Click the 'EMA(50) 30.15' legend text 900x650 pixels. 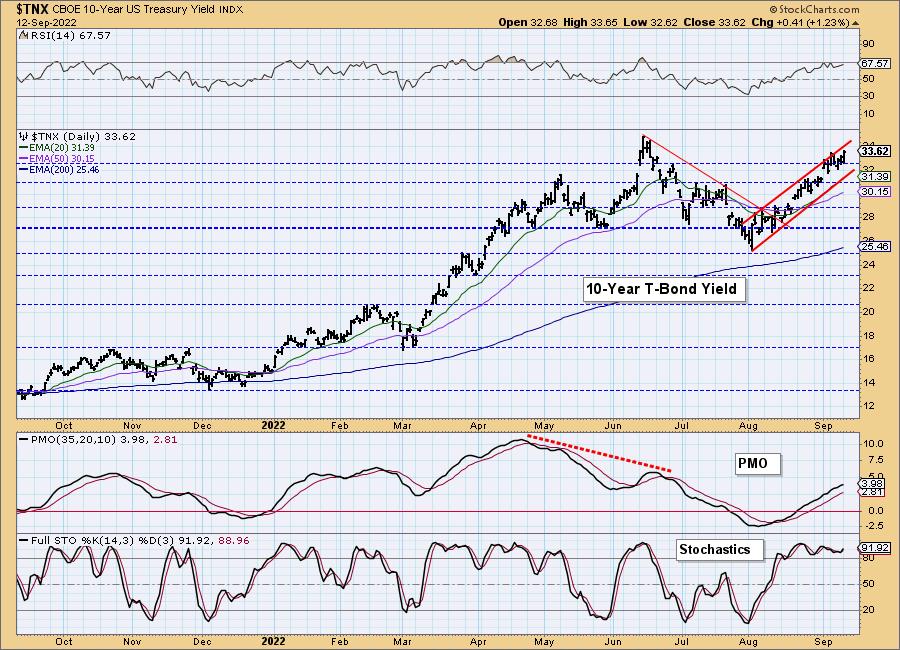coord(62,158)
